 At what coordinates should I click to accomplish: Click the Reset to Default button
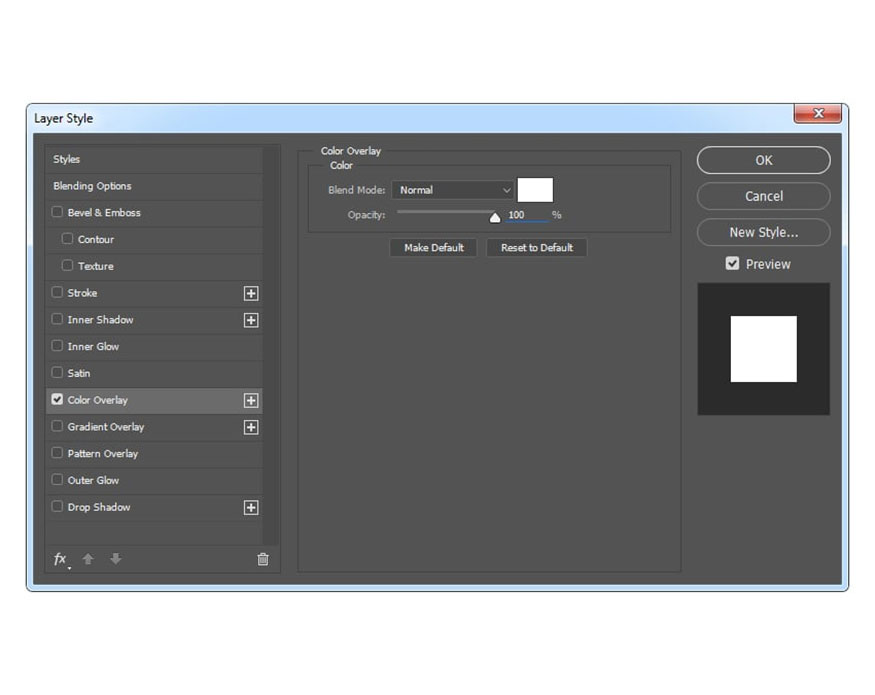coord(537,248)
